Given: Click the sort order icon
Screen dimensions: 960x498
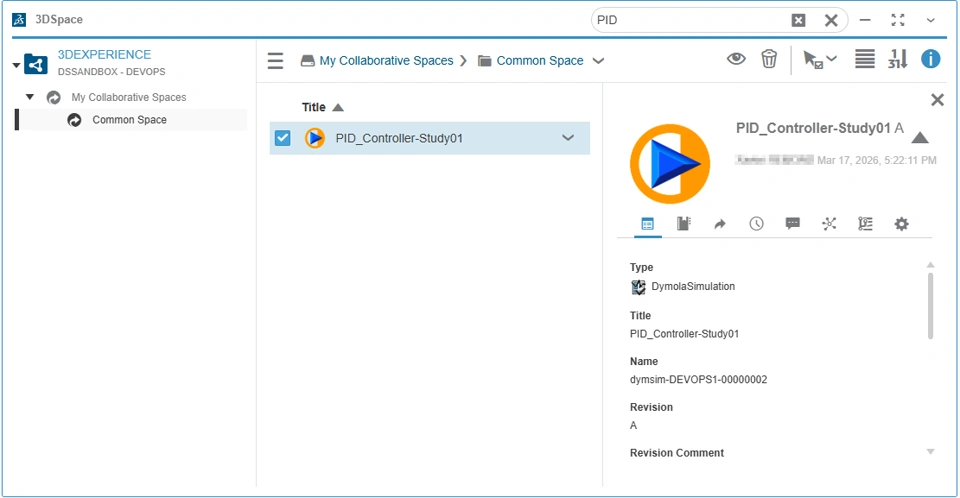Looking at the screenshot, I should tap(898, 59).
